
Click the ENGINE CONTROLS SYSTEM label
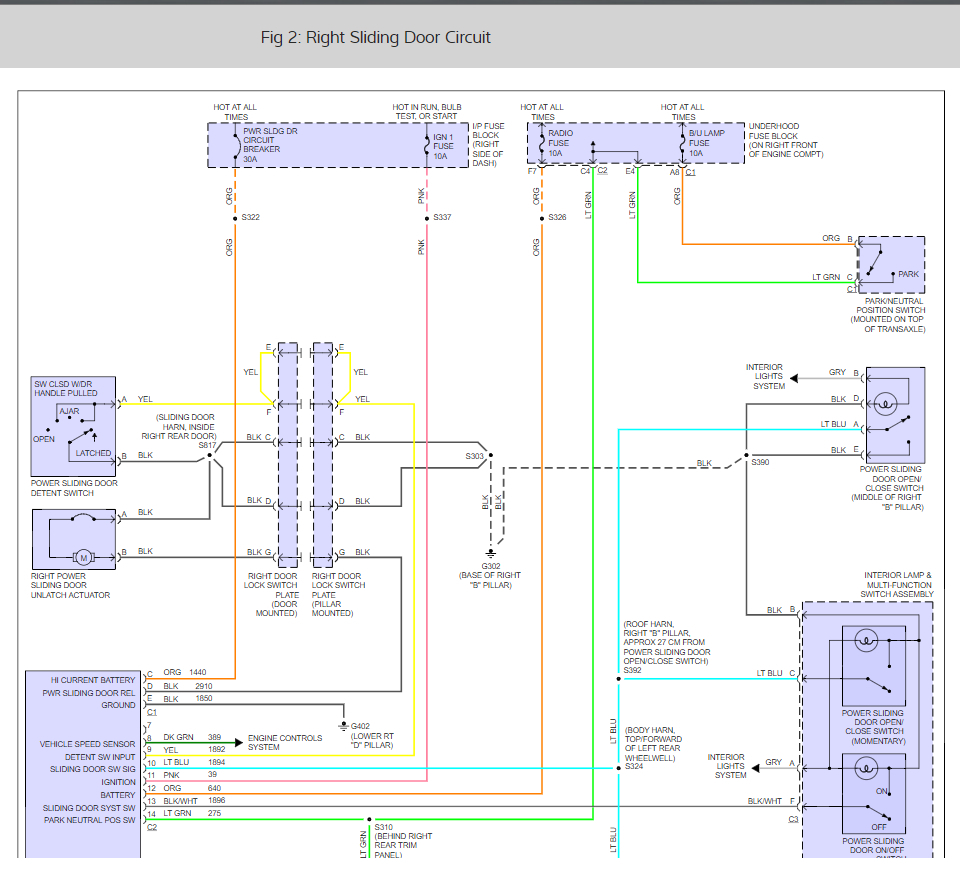point(285,743)
